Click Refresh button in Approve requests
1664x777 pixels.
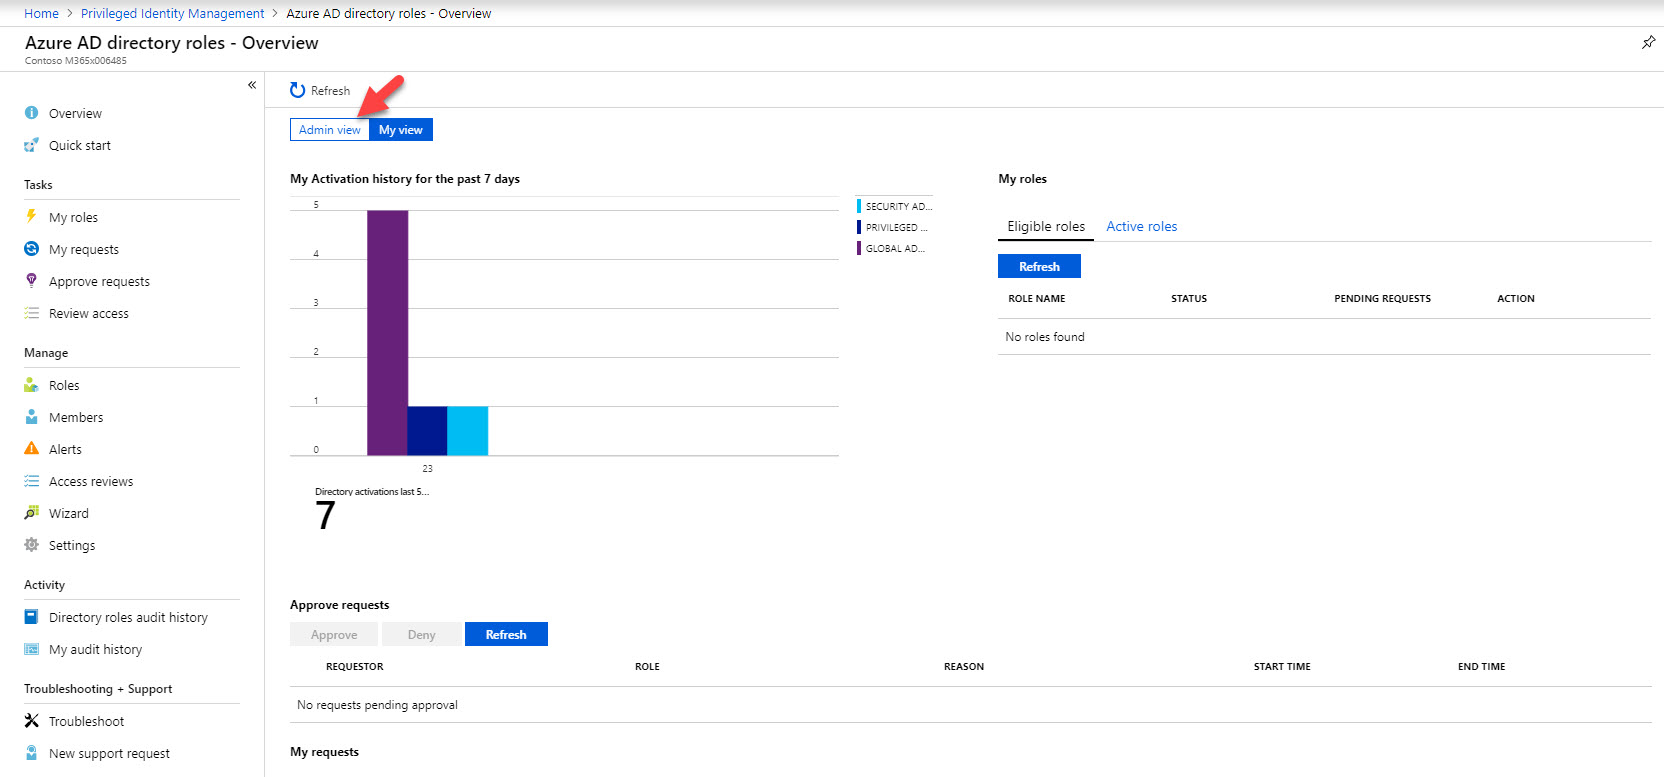506,634
